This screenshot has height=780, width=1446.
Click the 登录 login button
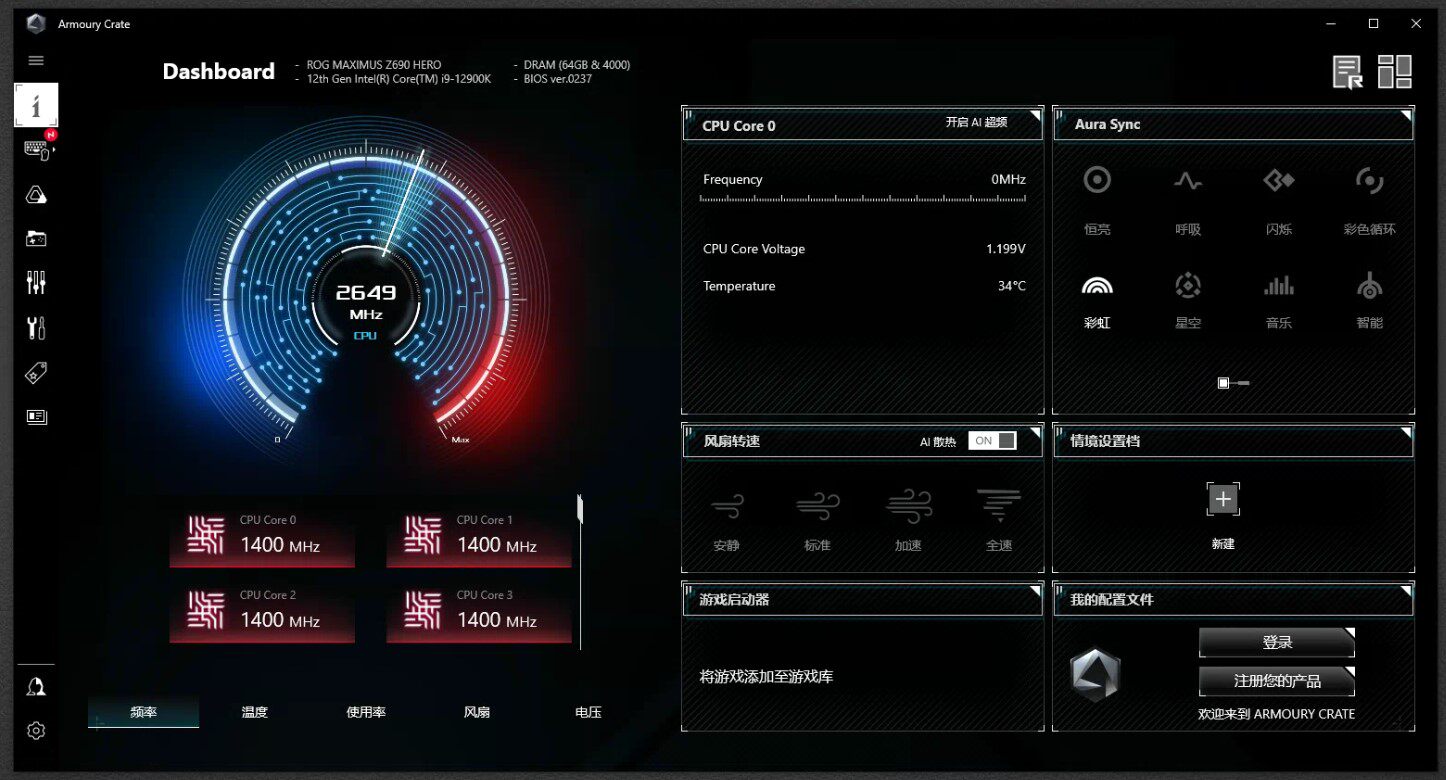pos(1277,643)
